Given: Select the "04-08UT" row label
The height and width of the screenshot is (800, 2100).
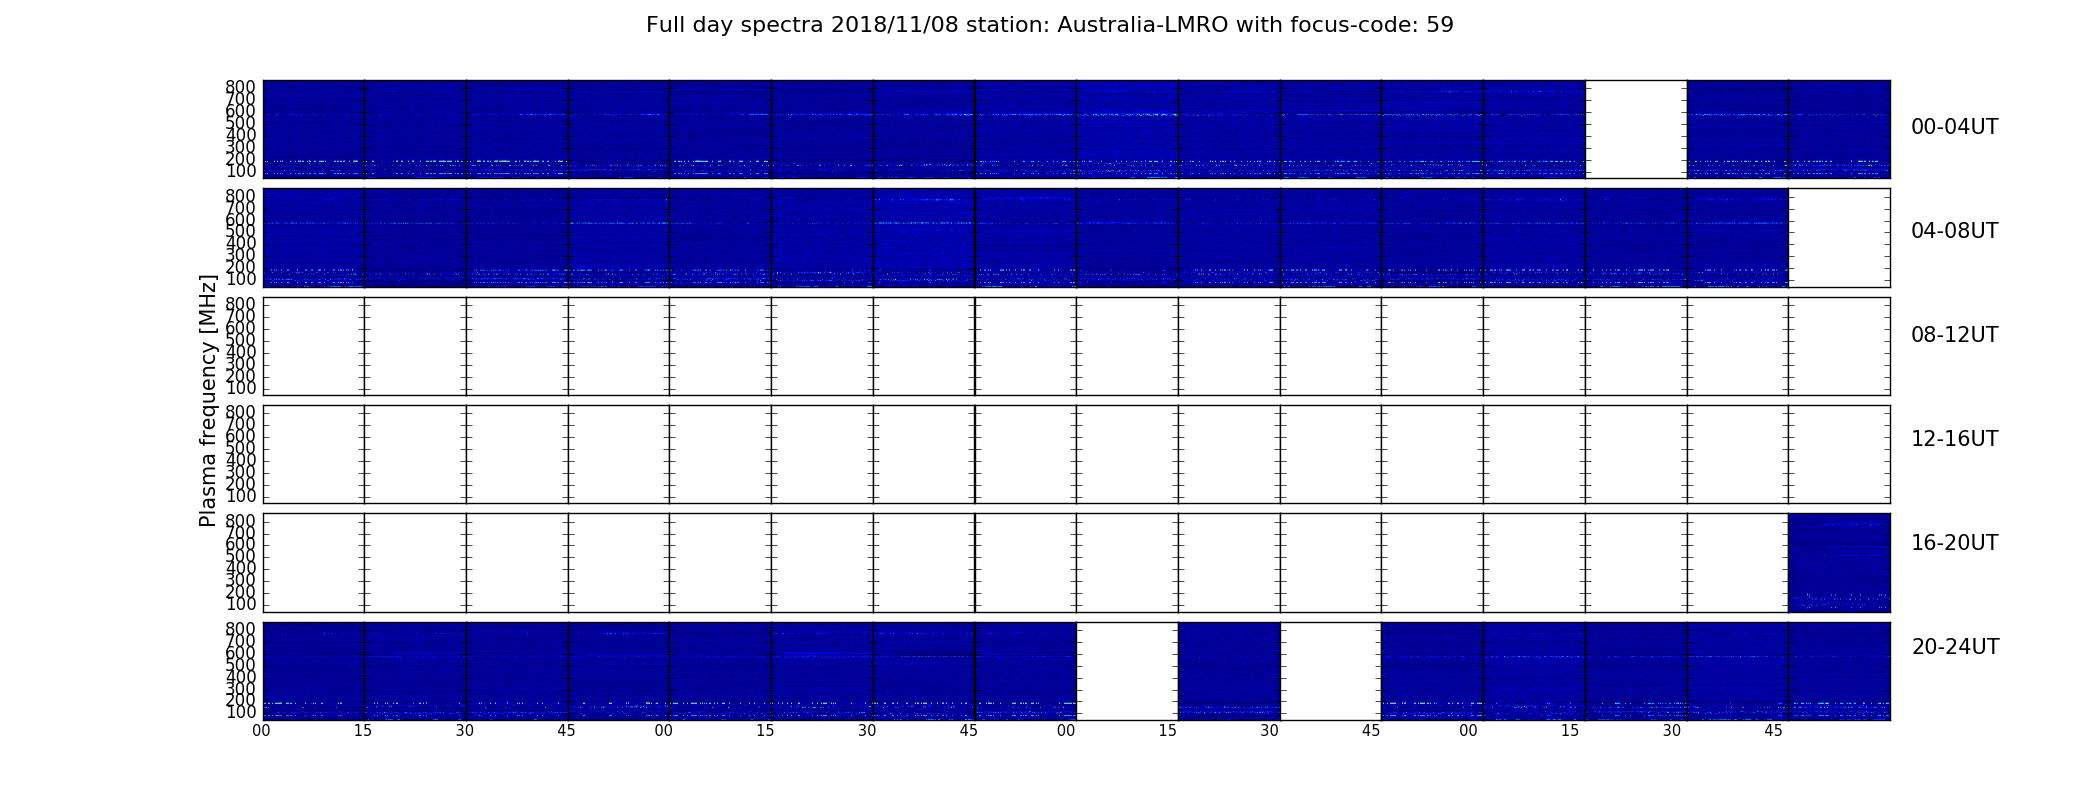Looking at the screenshot, I should click(x=1954, y=231).
